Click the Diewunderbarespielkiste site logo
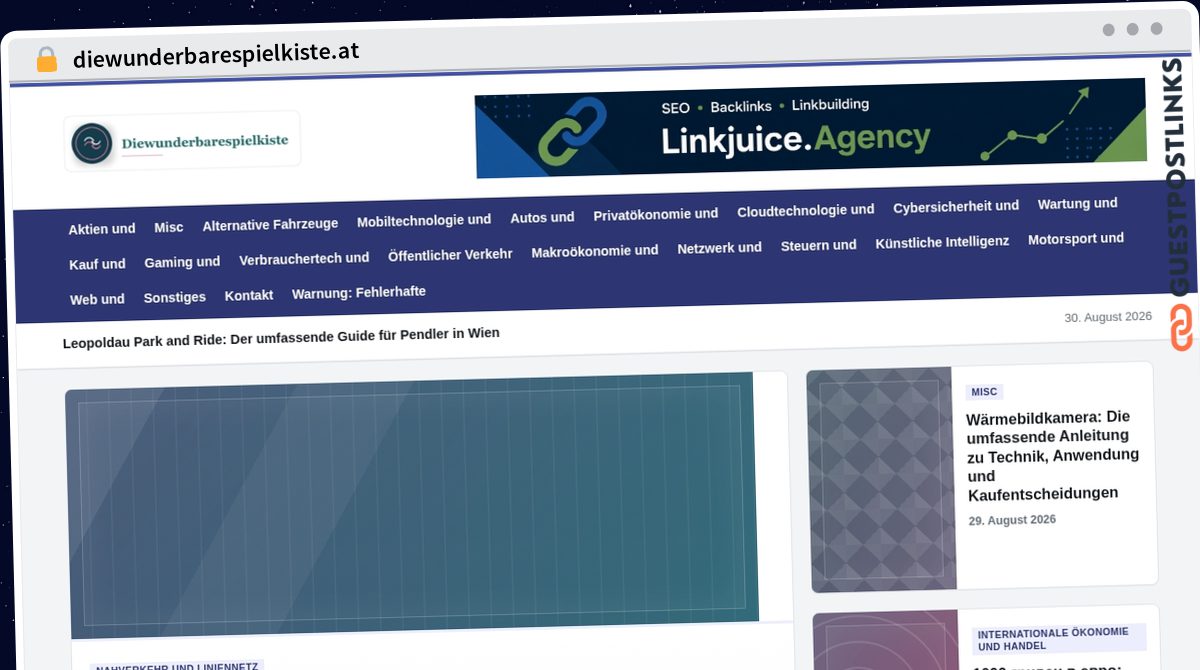This screenshot has height=670, width=1200. point(182,141)
